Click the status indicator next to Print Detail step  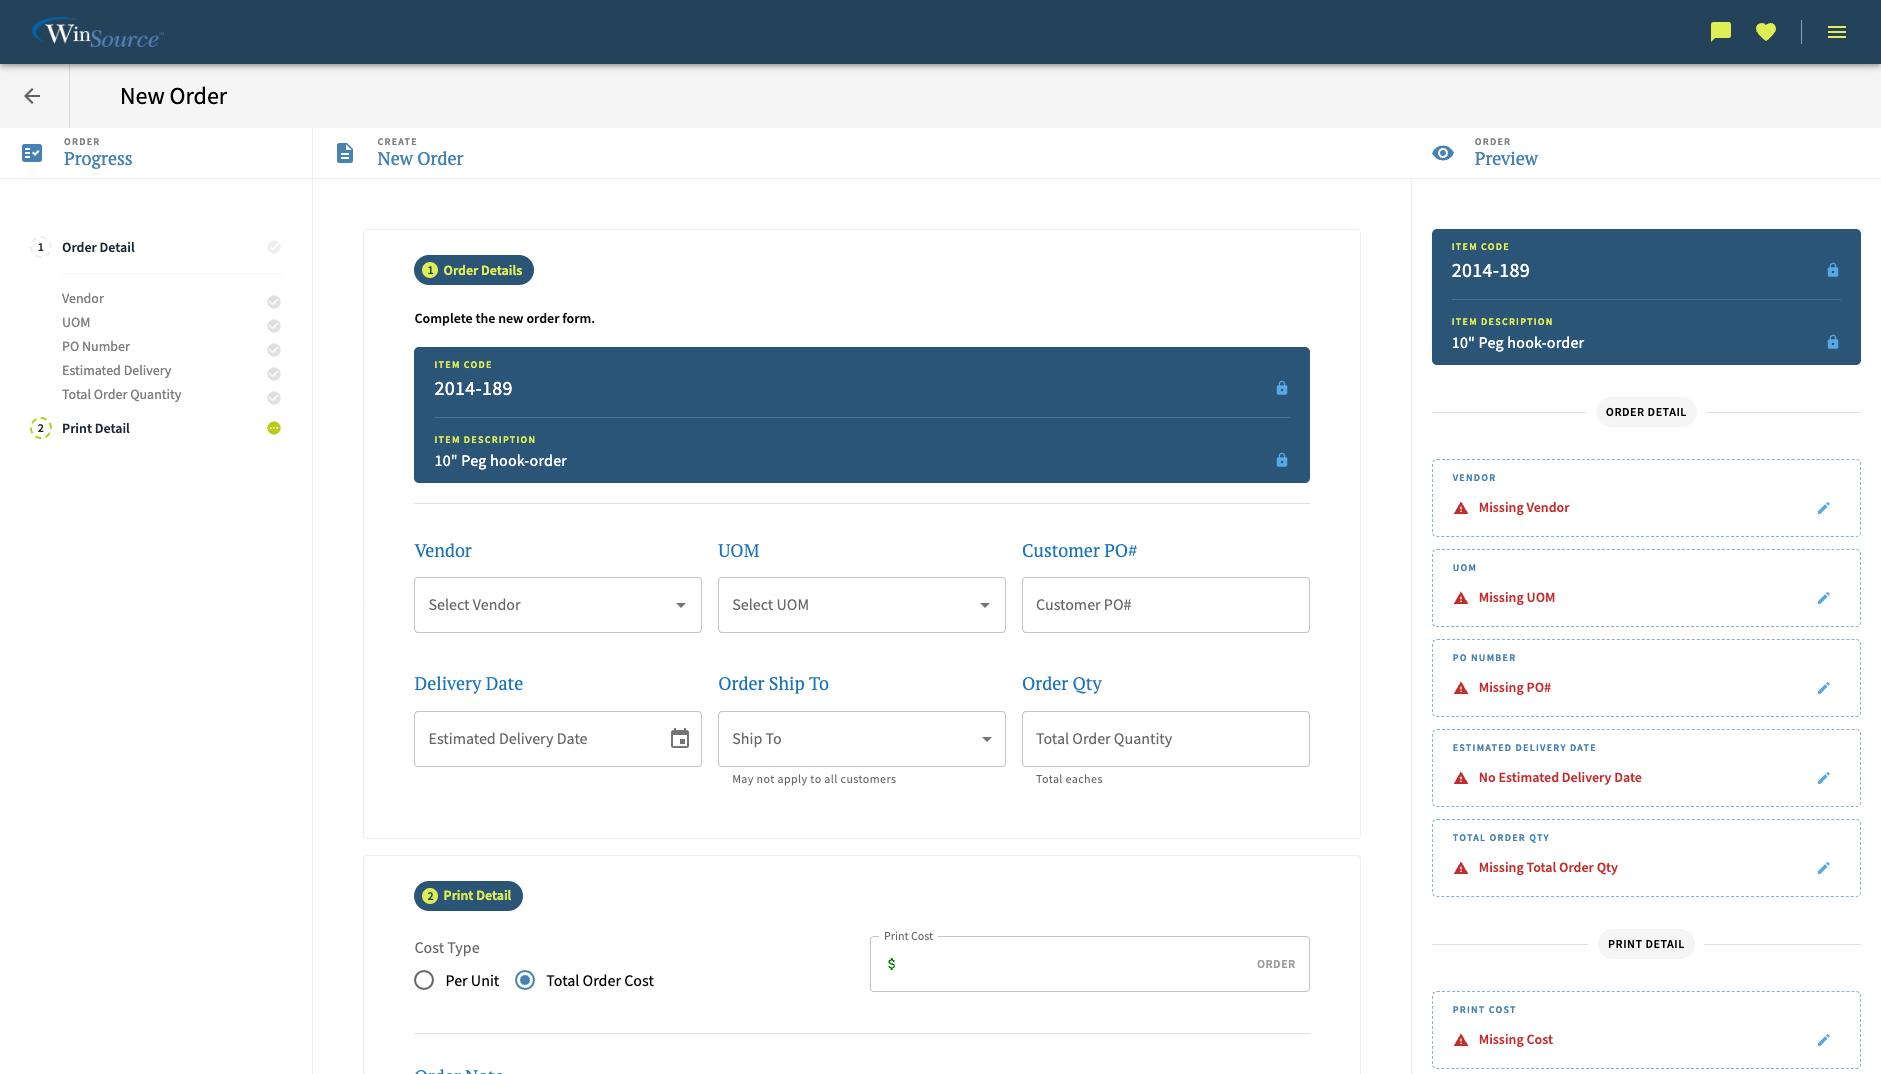point(273,428)
